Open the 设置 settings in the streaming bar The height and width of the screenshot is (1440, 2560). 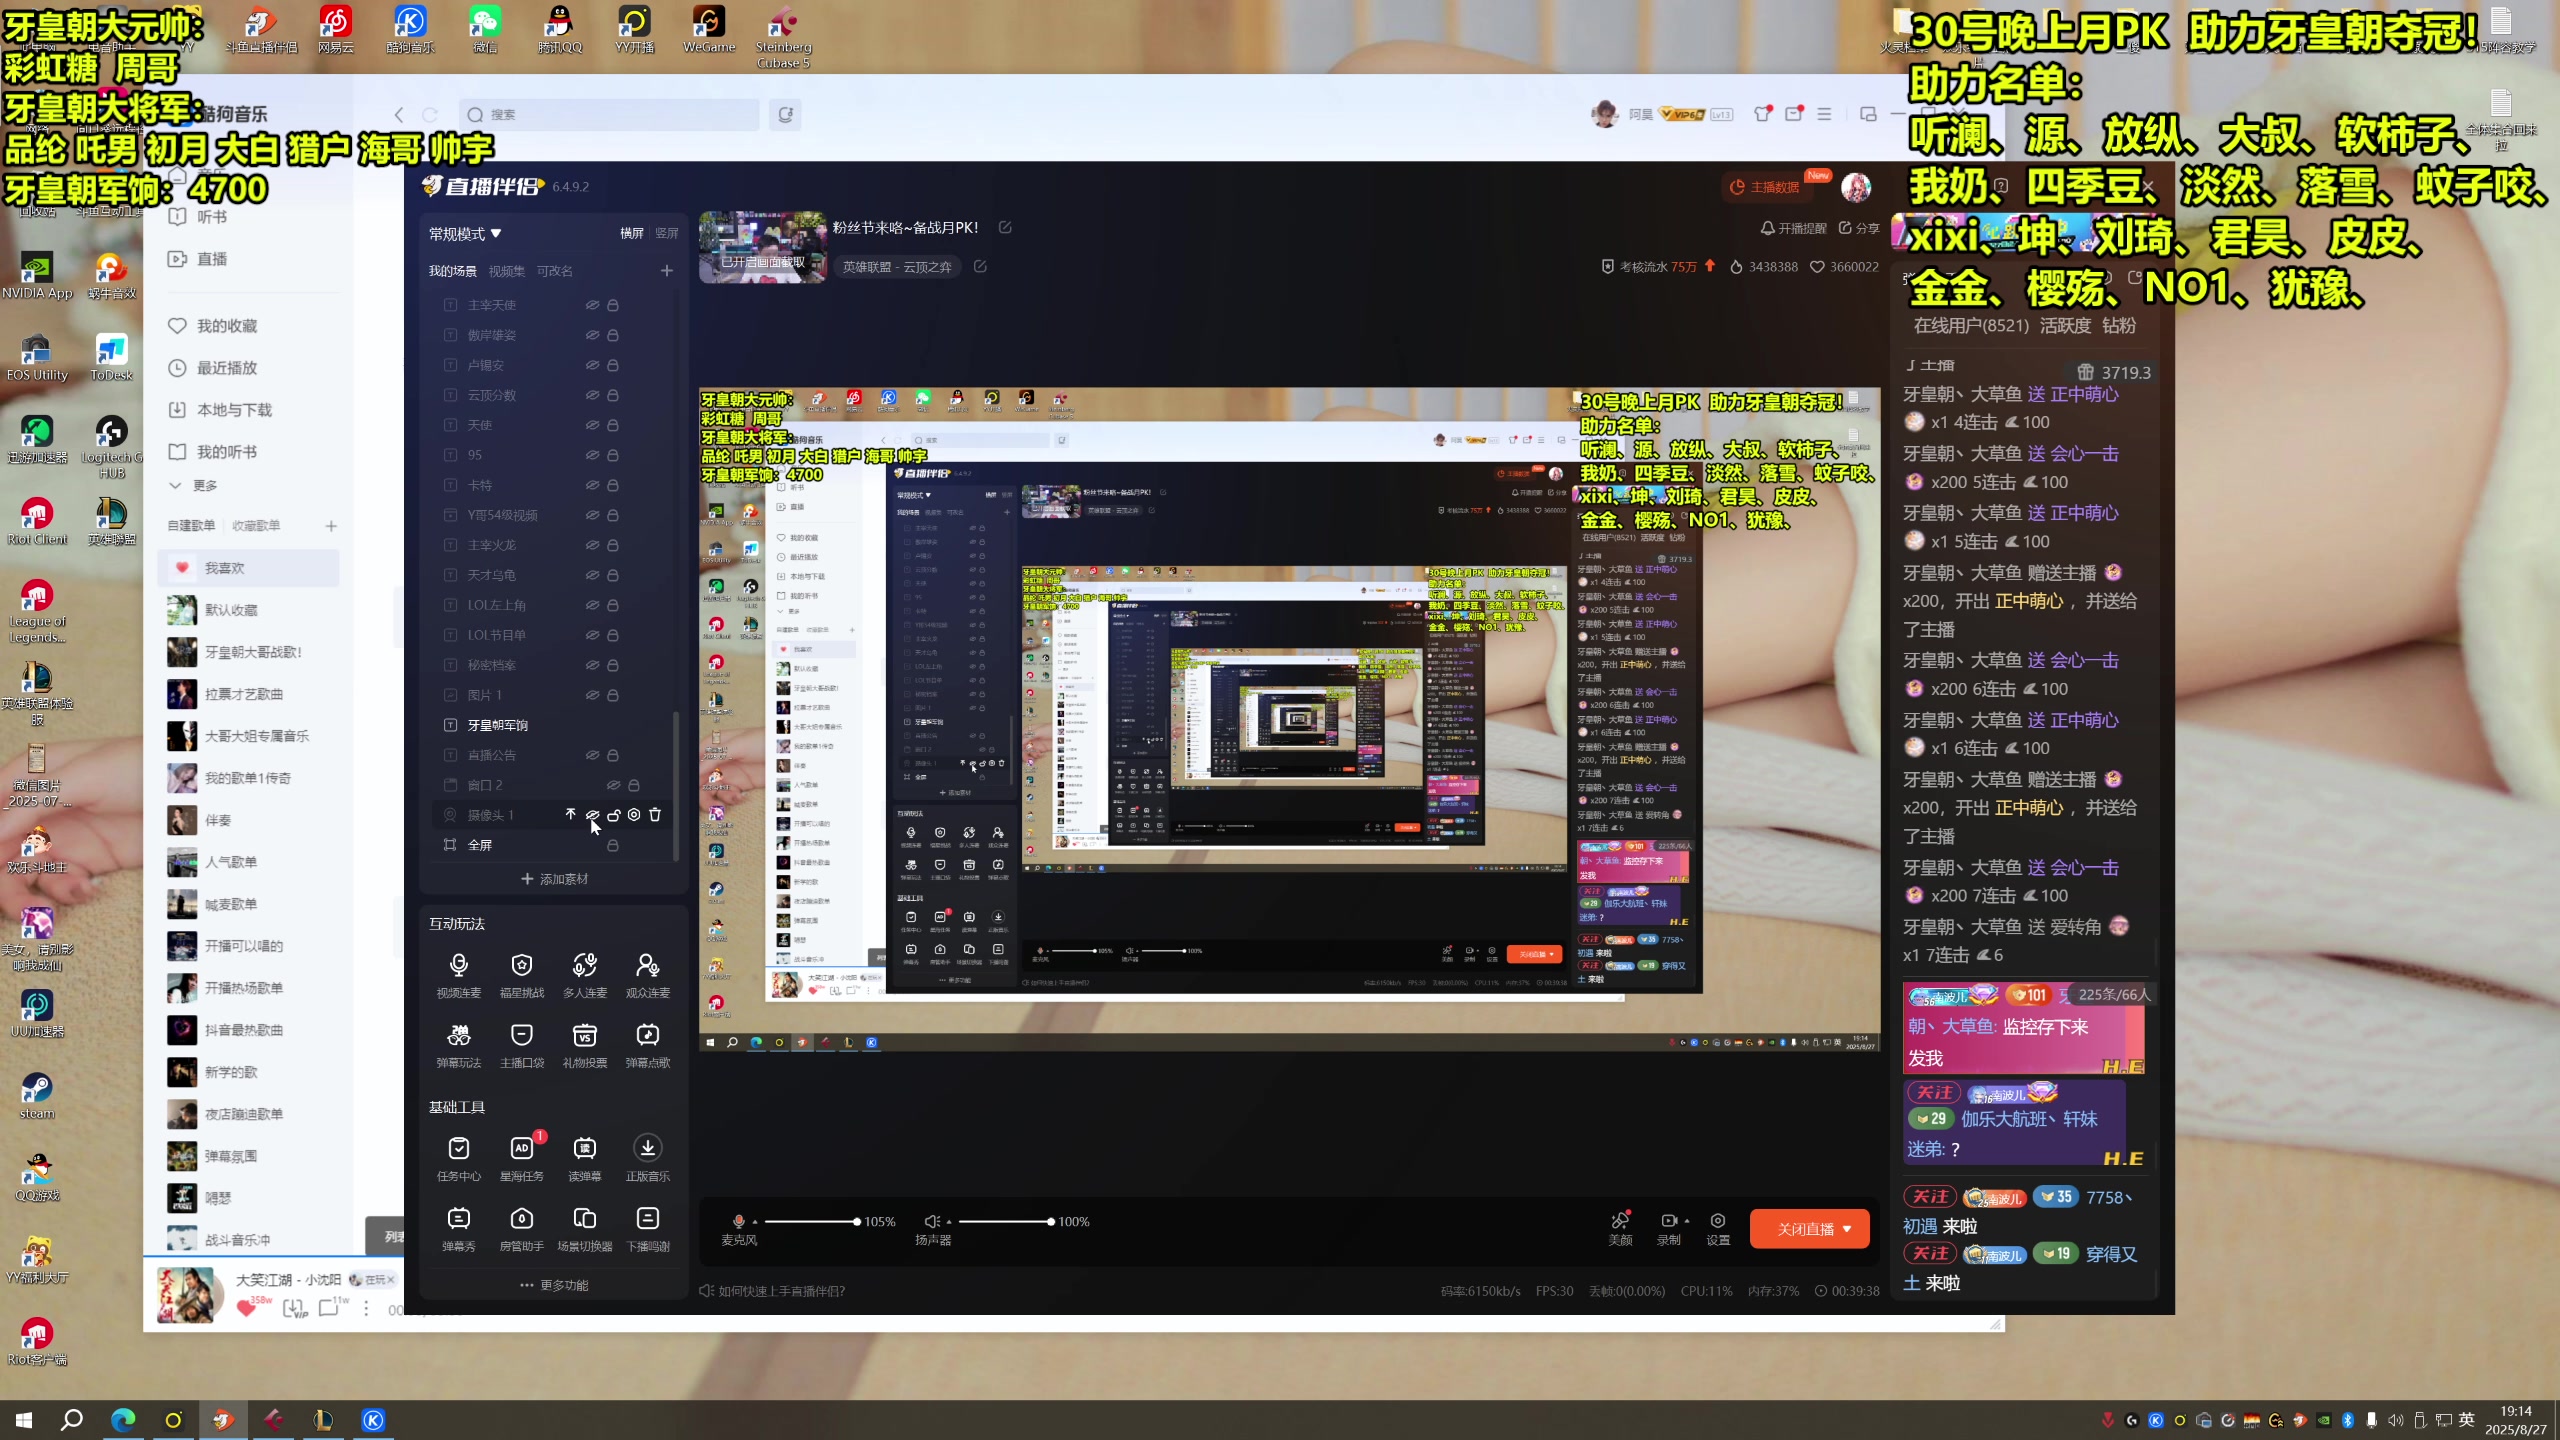pyautogui.click(x=1717, y=1228)
